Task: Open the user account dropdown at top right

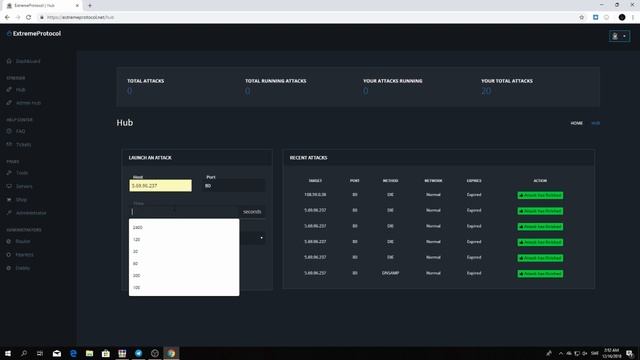Action: (x=619, y=36)
